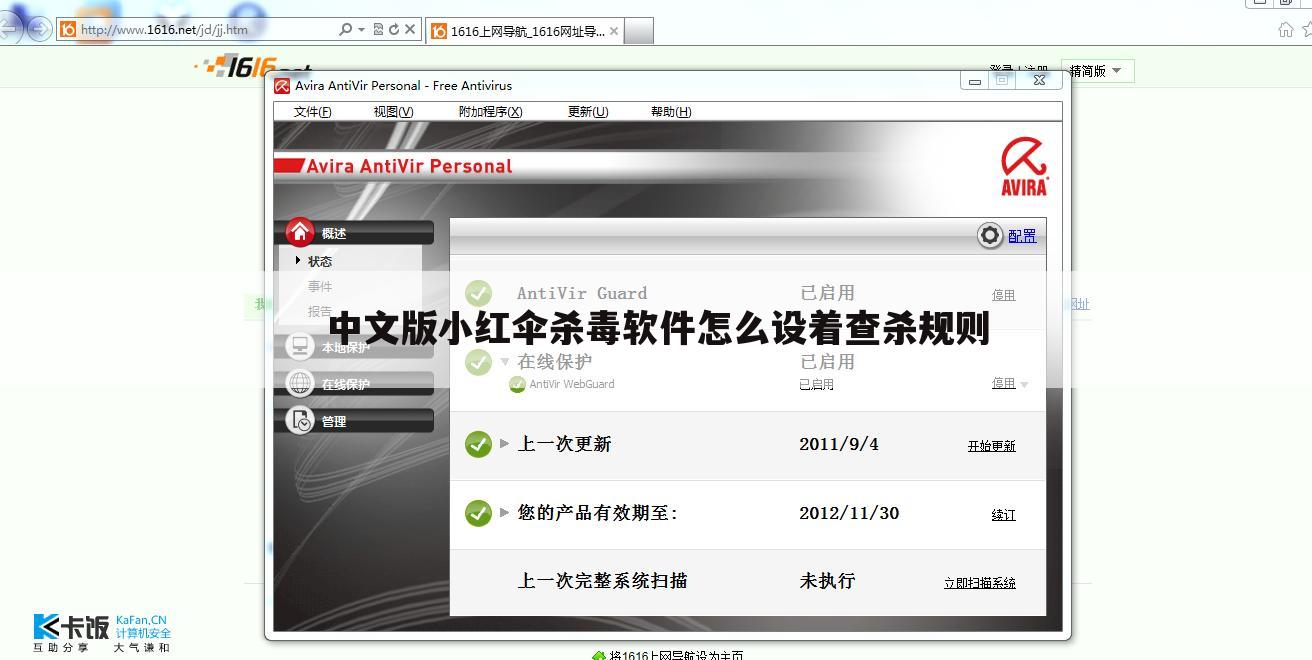
Task: Click the 配置 text link
Action: tap(1022, 236)
